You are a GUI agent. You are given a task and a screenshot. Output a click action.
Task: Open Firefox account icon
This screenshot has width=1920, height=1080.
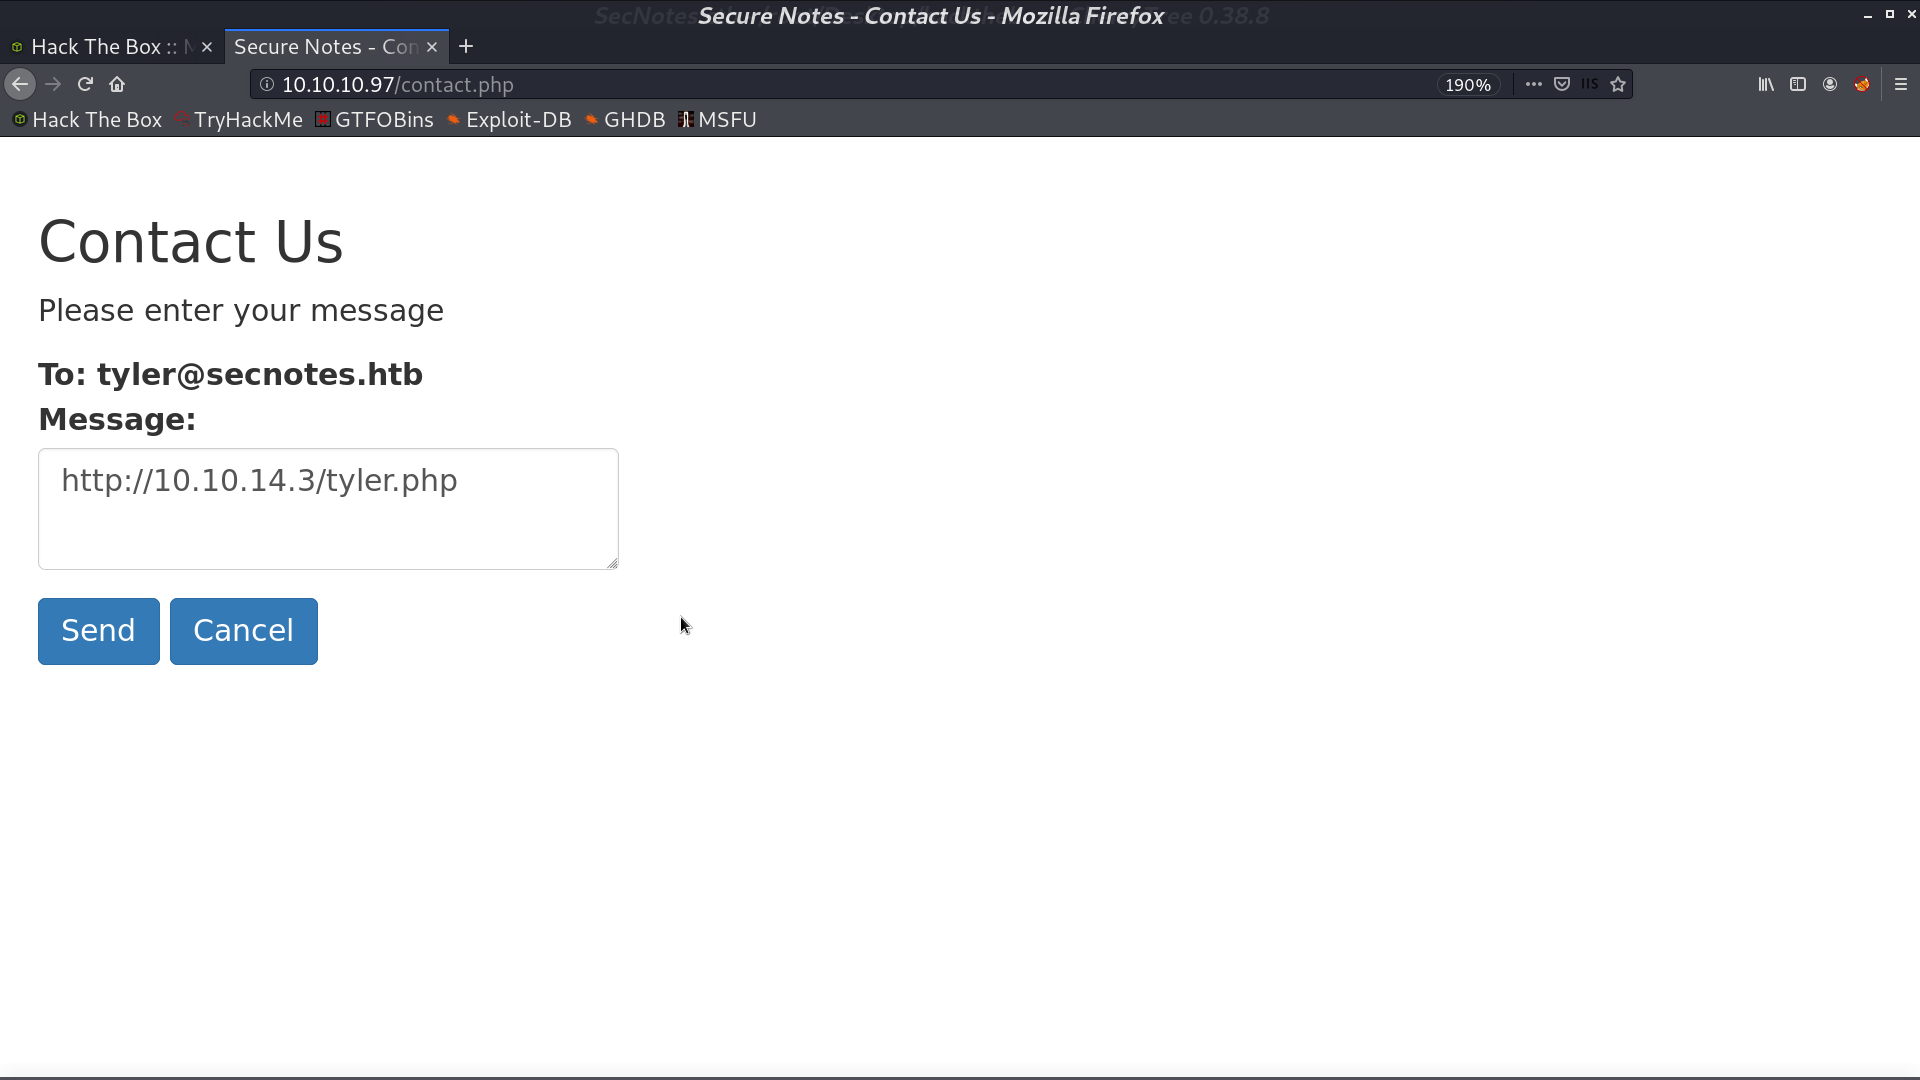pos(1830,85)
